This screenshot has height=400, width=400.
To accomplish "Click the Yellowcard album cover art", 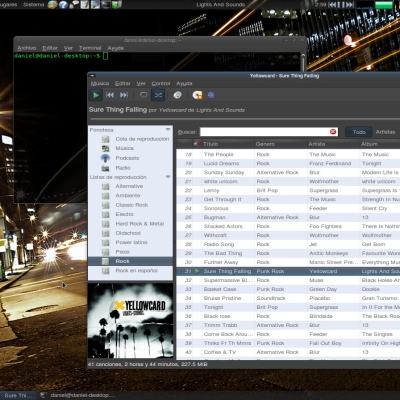I will 130,320.
